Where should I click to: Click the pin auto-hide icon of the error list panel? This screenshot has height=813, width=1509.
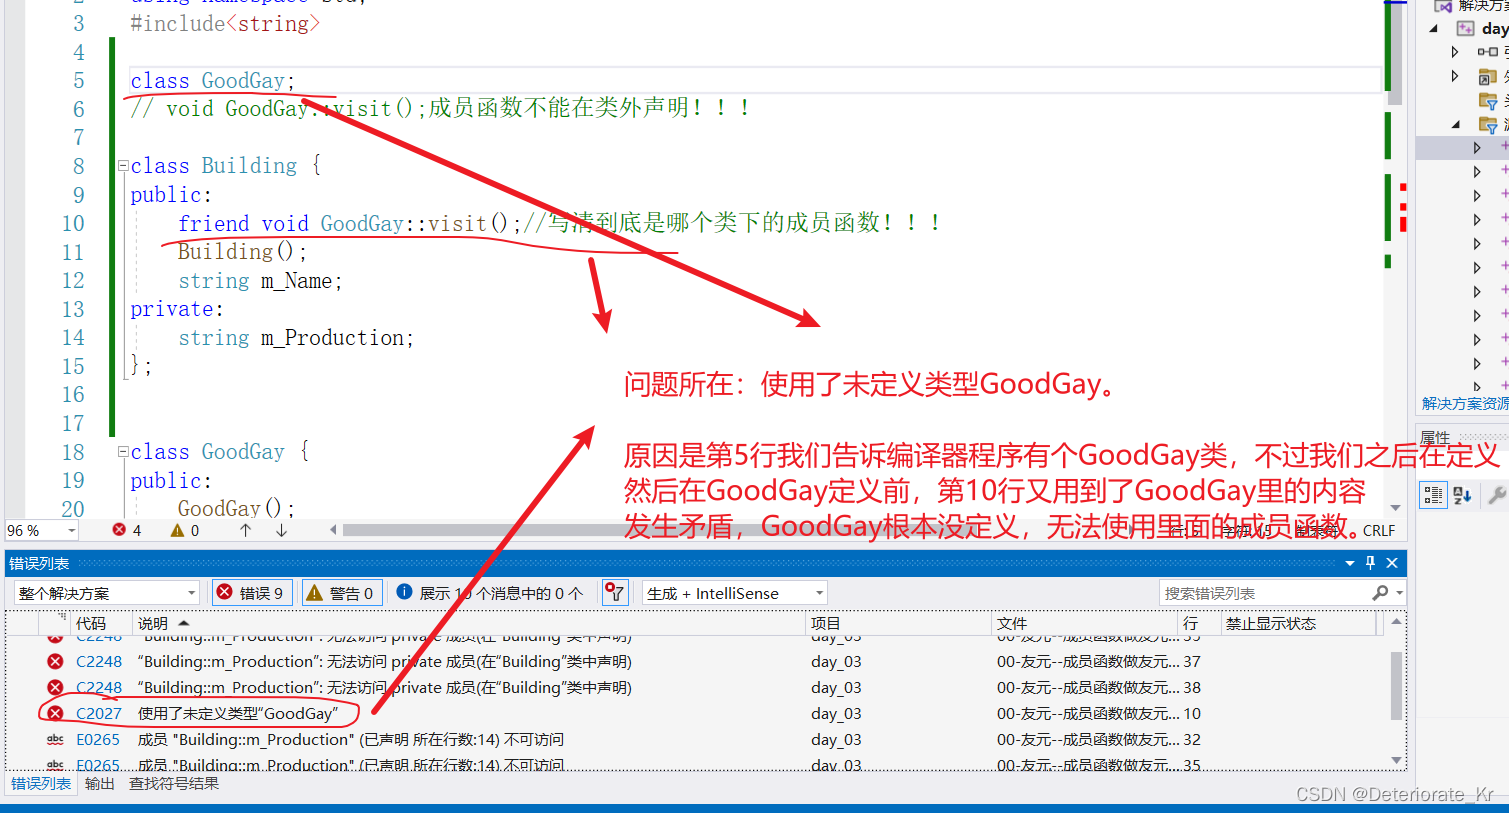(x=1370, y=563)
